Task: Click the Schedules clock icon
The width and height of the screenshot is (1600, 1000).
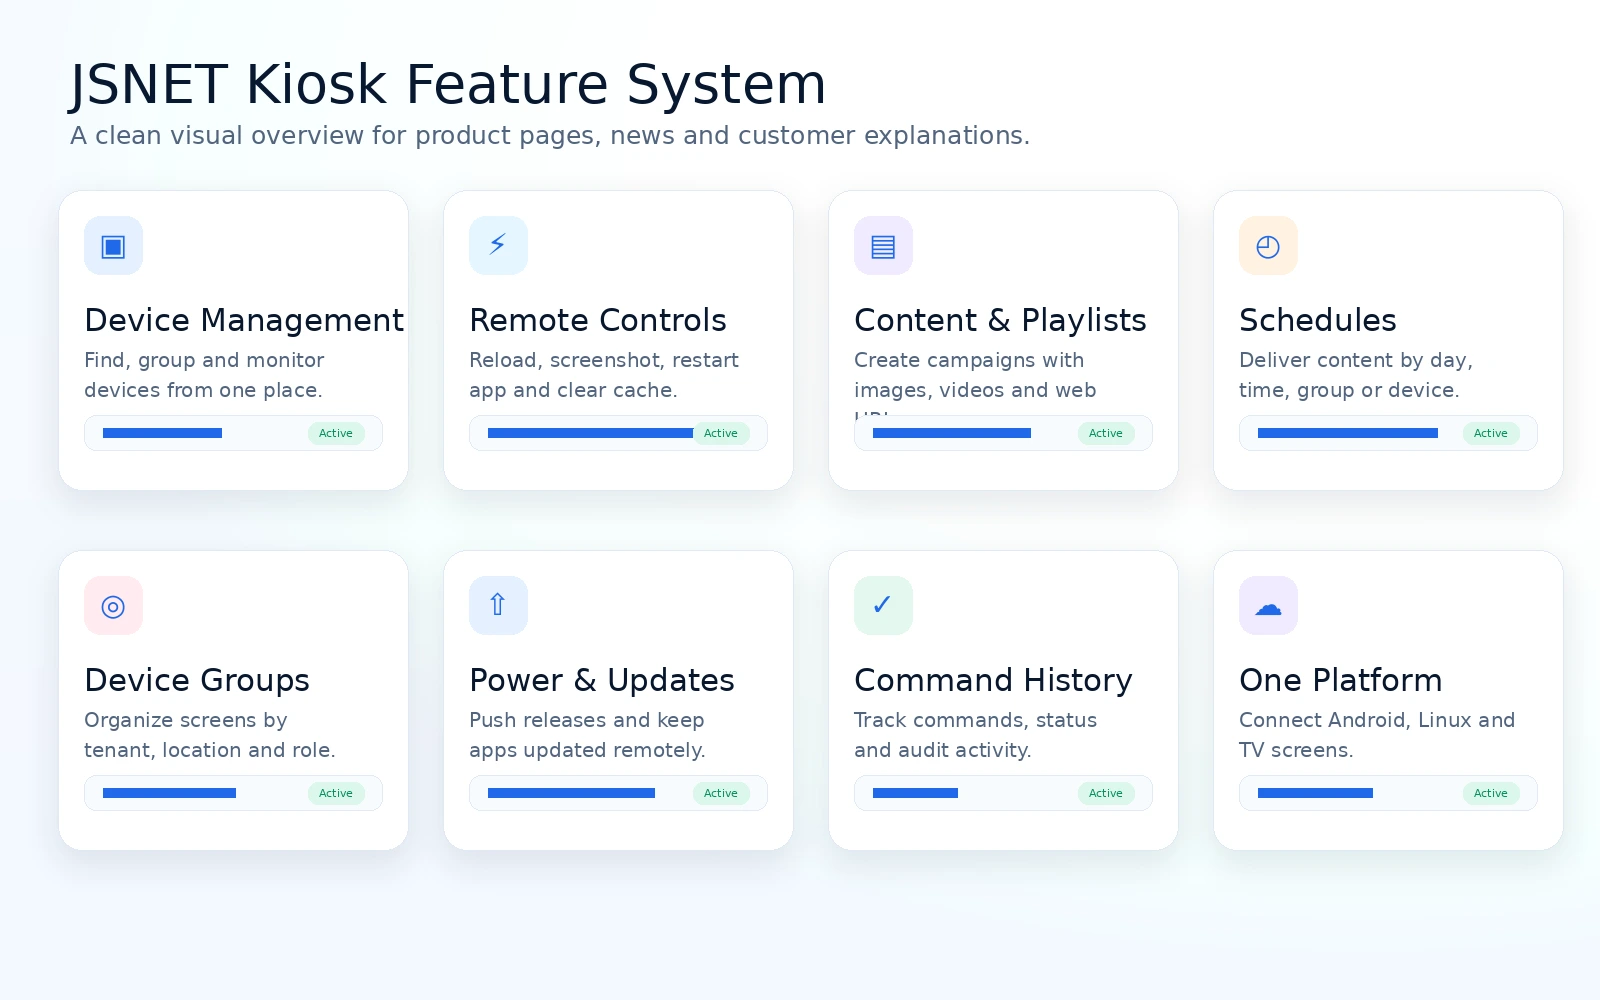Action: pyautogui.click(x=1268, y=246)
